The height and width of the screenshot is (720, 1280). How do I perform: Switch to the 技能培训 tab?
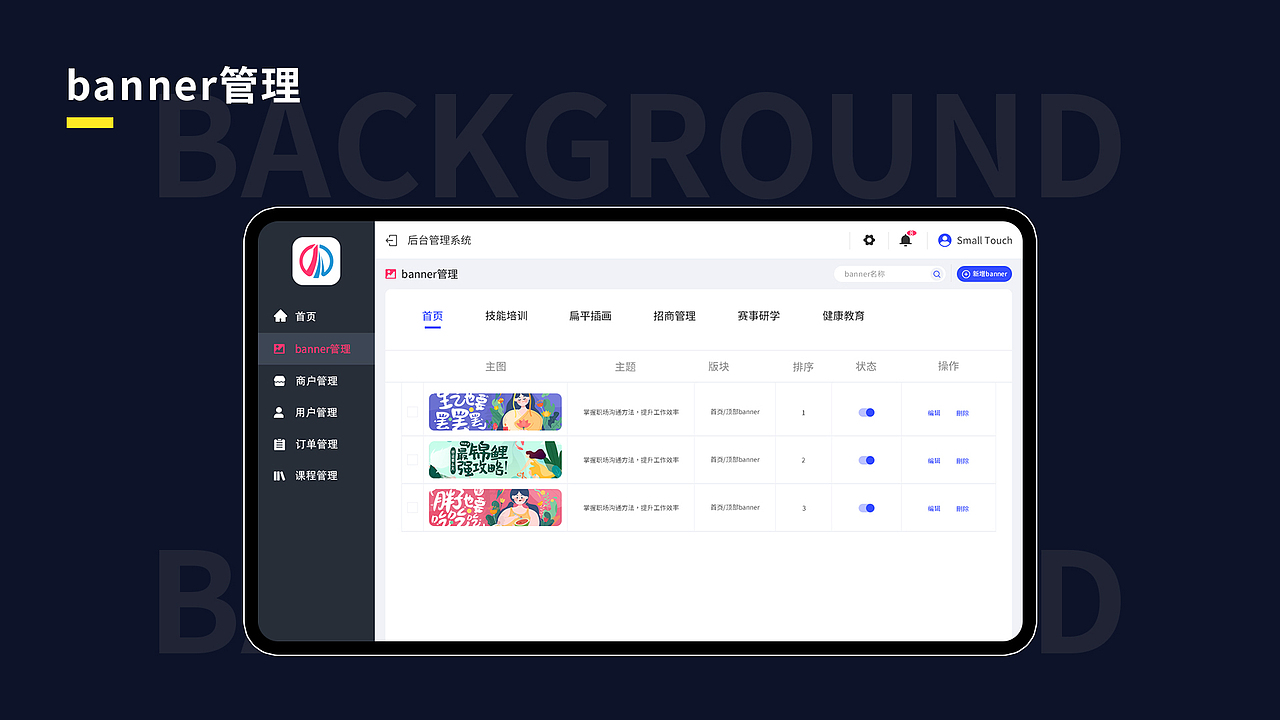pyautogui.click(x=506, y=316)
